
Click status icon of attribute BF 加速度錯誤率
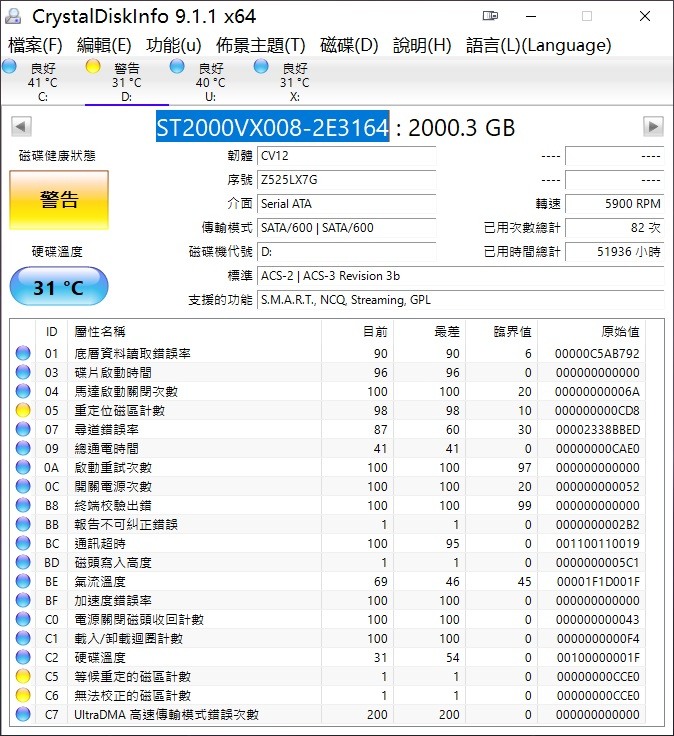(x=23, y=600)
